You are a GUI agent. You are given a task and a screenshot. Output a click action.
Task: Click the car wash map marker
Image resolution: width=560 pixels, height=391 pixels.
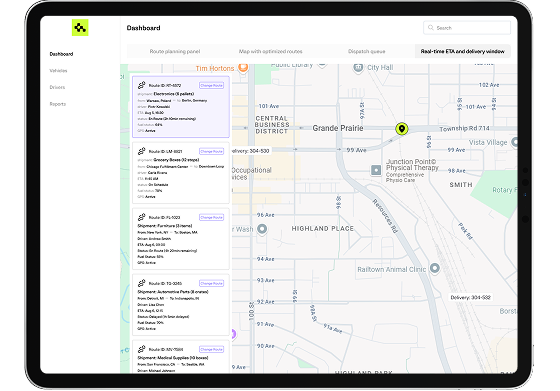tap(262, 229)
